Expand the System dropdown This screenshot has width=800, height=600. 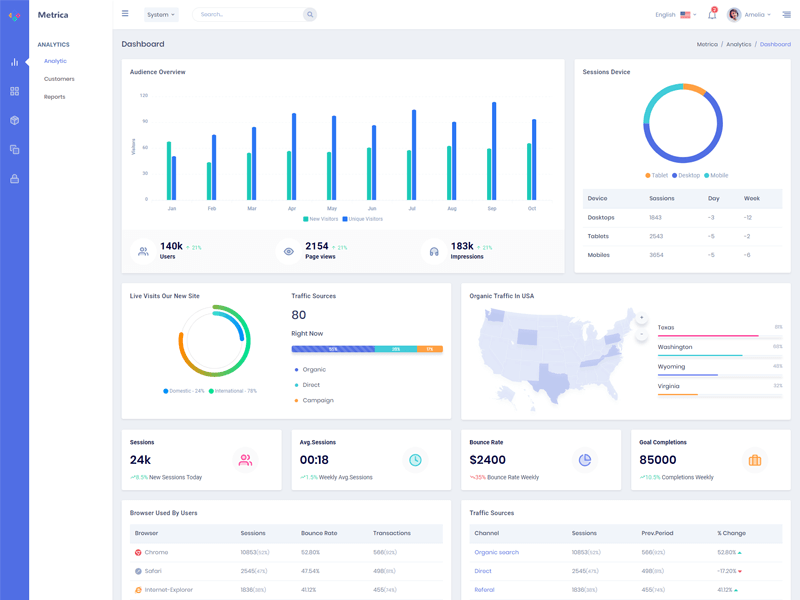pyautogui.click(x=161, y=14)
